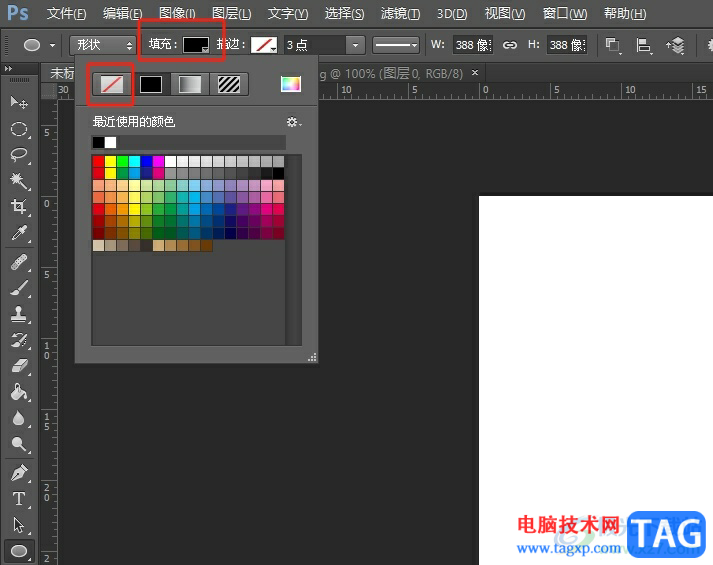This screenshot has height=565, width=713.
Task: Select the Move tool
Action: pyautogui.click(x=19, y=102)
